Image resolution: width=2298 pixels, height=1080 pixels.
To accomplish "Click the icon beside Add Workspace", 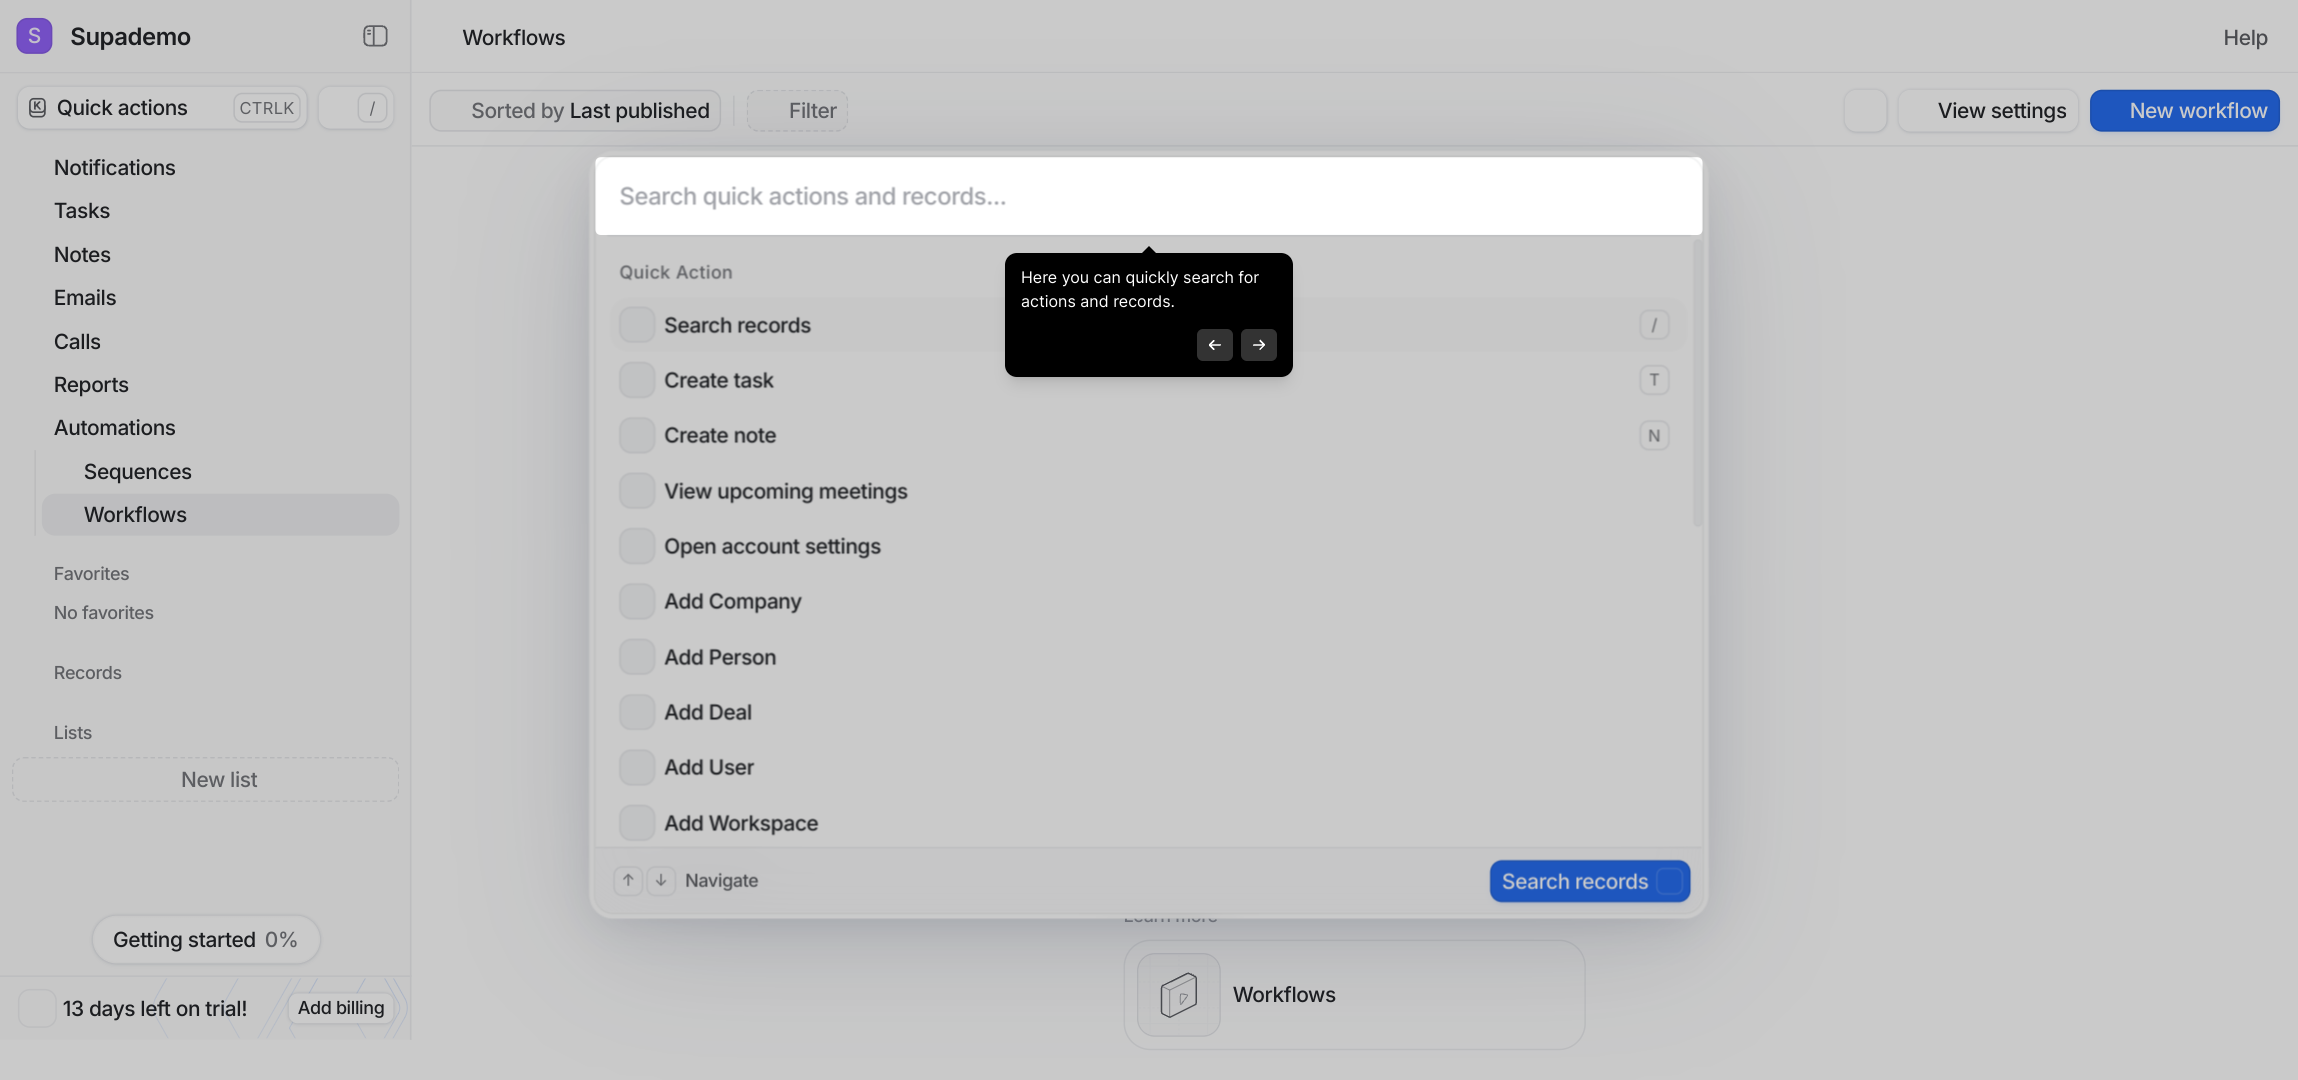I will pos(636,823).
